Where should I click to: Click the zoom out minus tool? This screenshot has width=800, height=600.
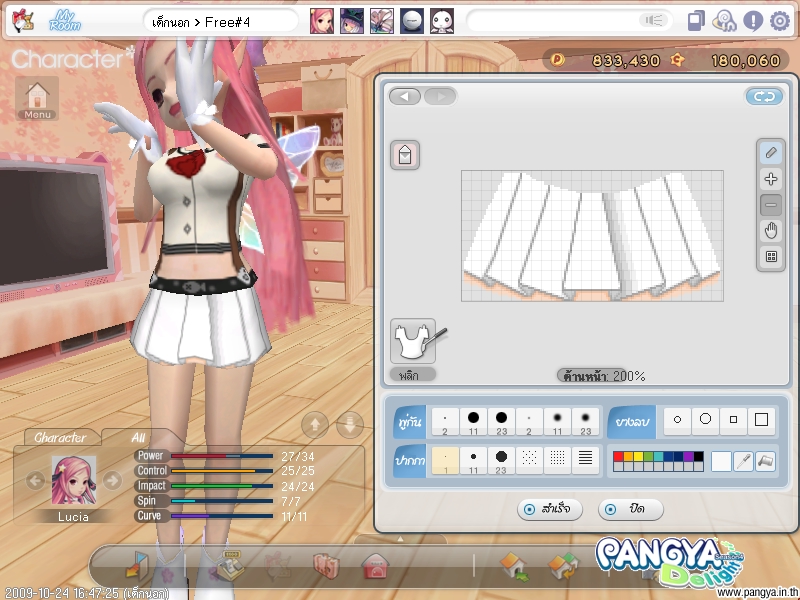click(x=771, y=205)
